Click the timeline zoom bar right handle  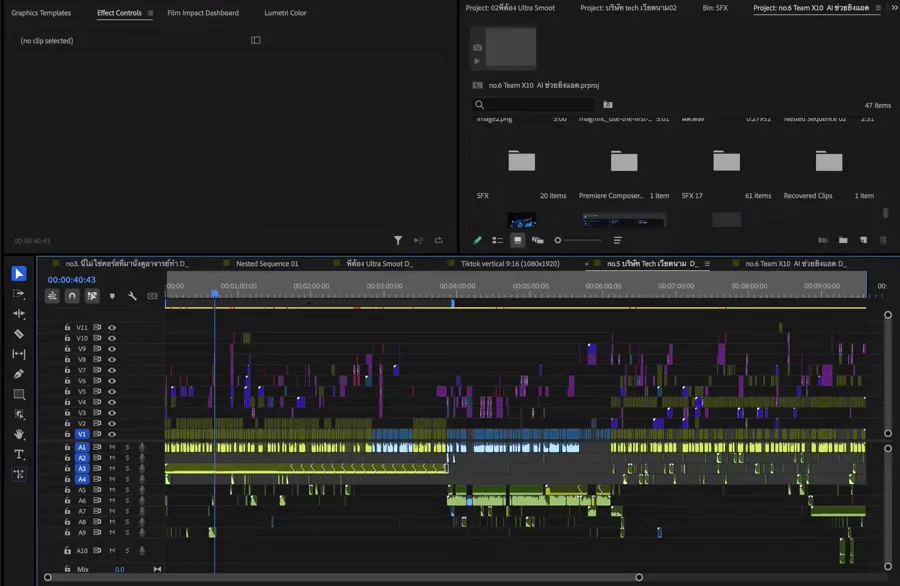click(x=639, y=577)
